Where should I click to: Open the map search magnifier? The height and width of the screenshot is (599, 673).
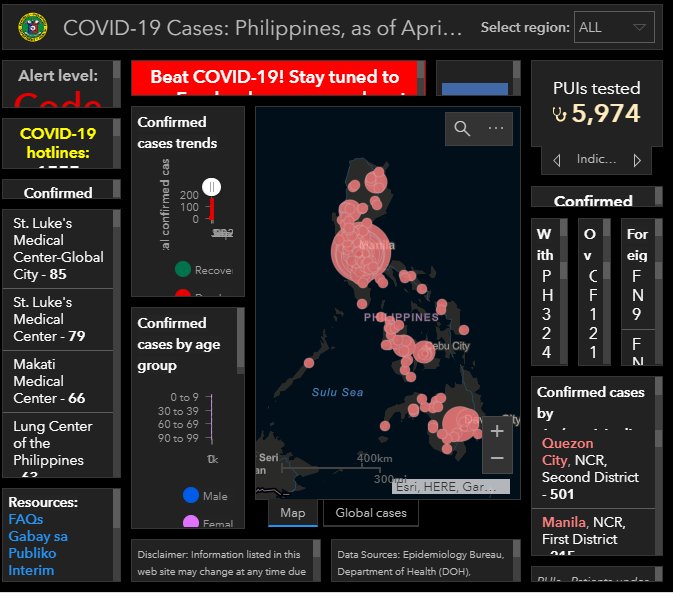click(x=462, y=129)
